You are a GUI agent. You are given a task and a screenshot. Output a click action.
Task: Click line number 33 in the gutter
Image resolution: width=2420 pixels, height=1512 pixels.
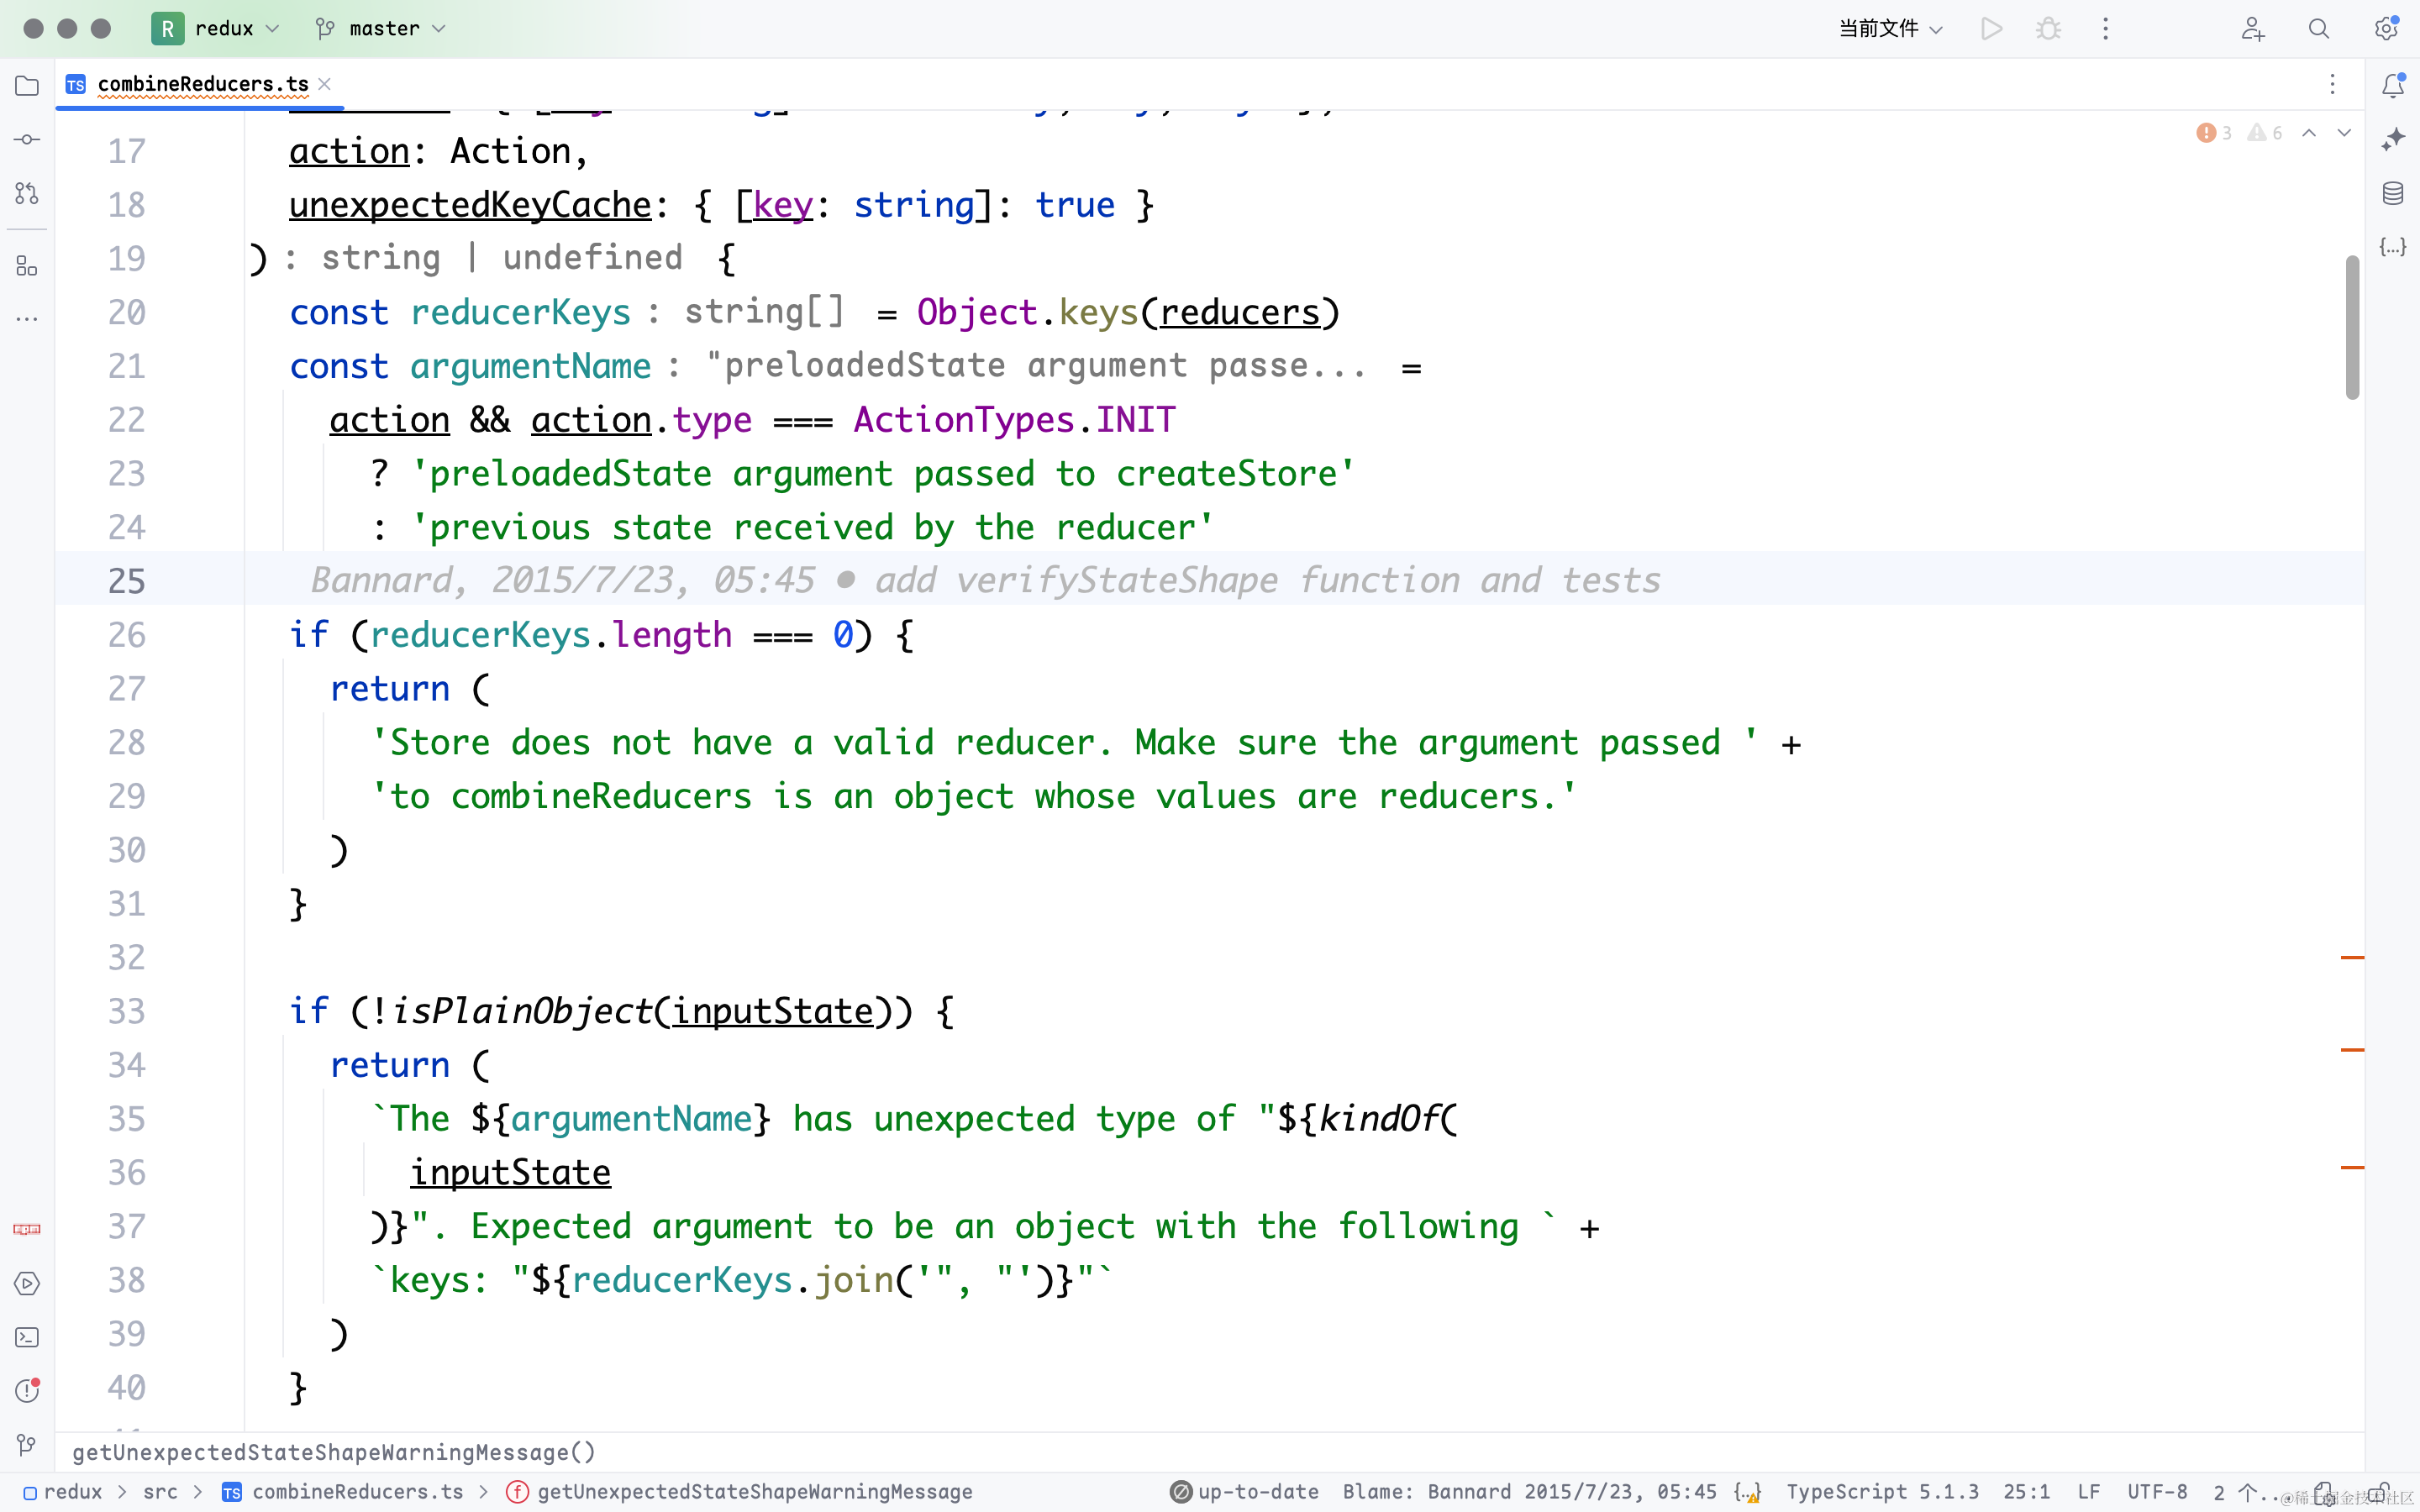click(126, 1011)
